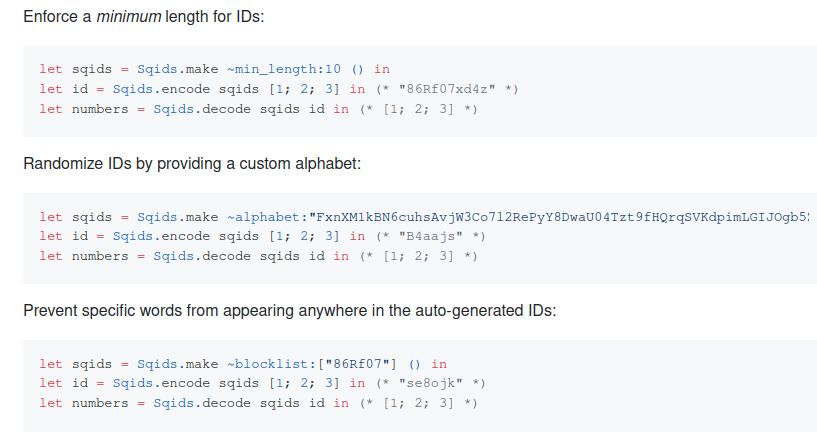Click the 'let' keyword on the blocklist line
The width and height of the screenshot is (817, 448).
[x=51, y=364]
